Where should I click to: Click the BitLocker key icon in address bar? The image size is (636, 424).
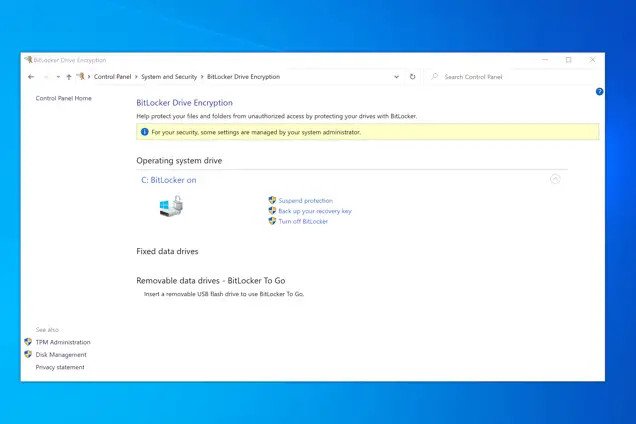tap(81, 76)
